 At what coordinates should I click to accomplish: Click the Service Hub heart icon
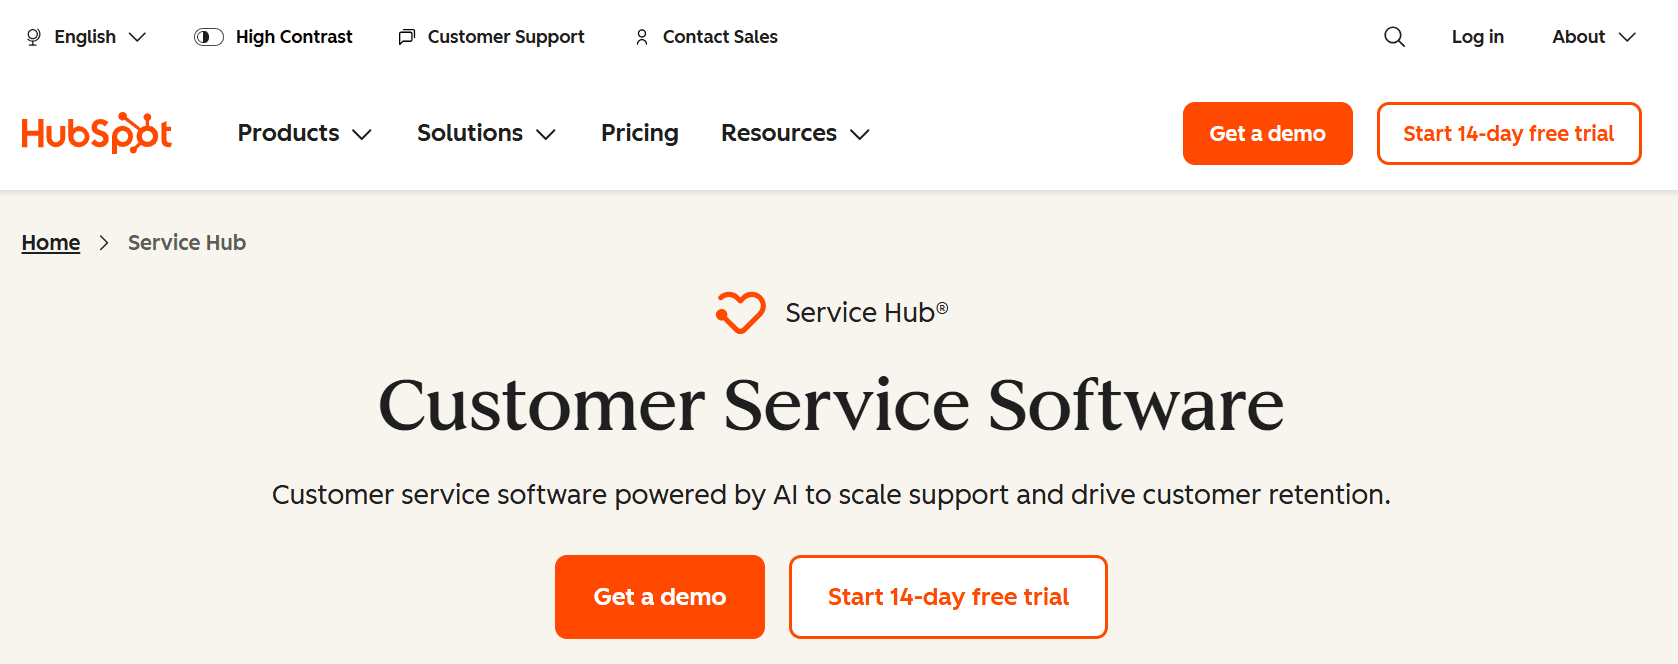[x=740, y=312]
